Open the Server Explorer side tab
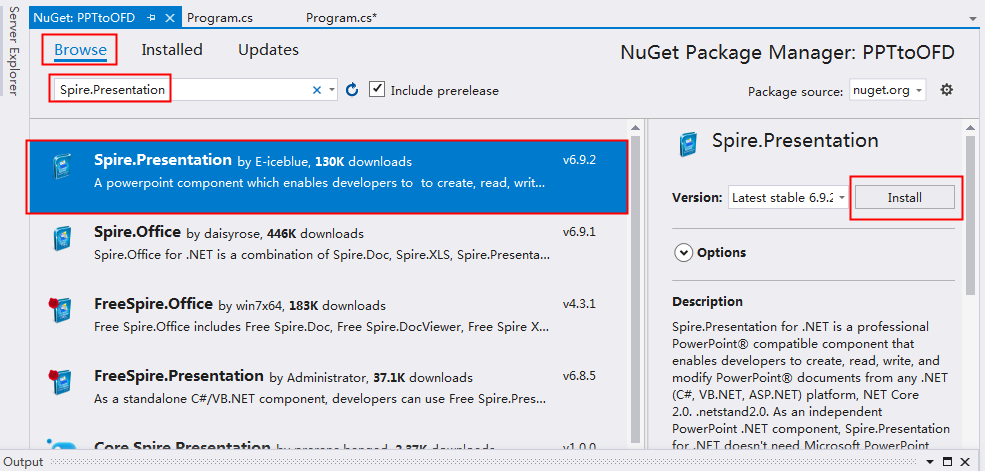Viewport: 985px width, 471px height. click(x=12, y=51)
